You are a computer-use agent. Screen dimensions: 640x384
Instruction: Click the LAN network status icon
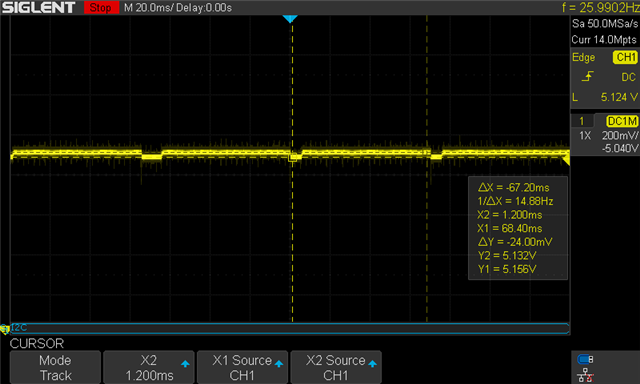coord(586,375)
